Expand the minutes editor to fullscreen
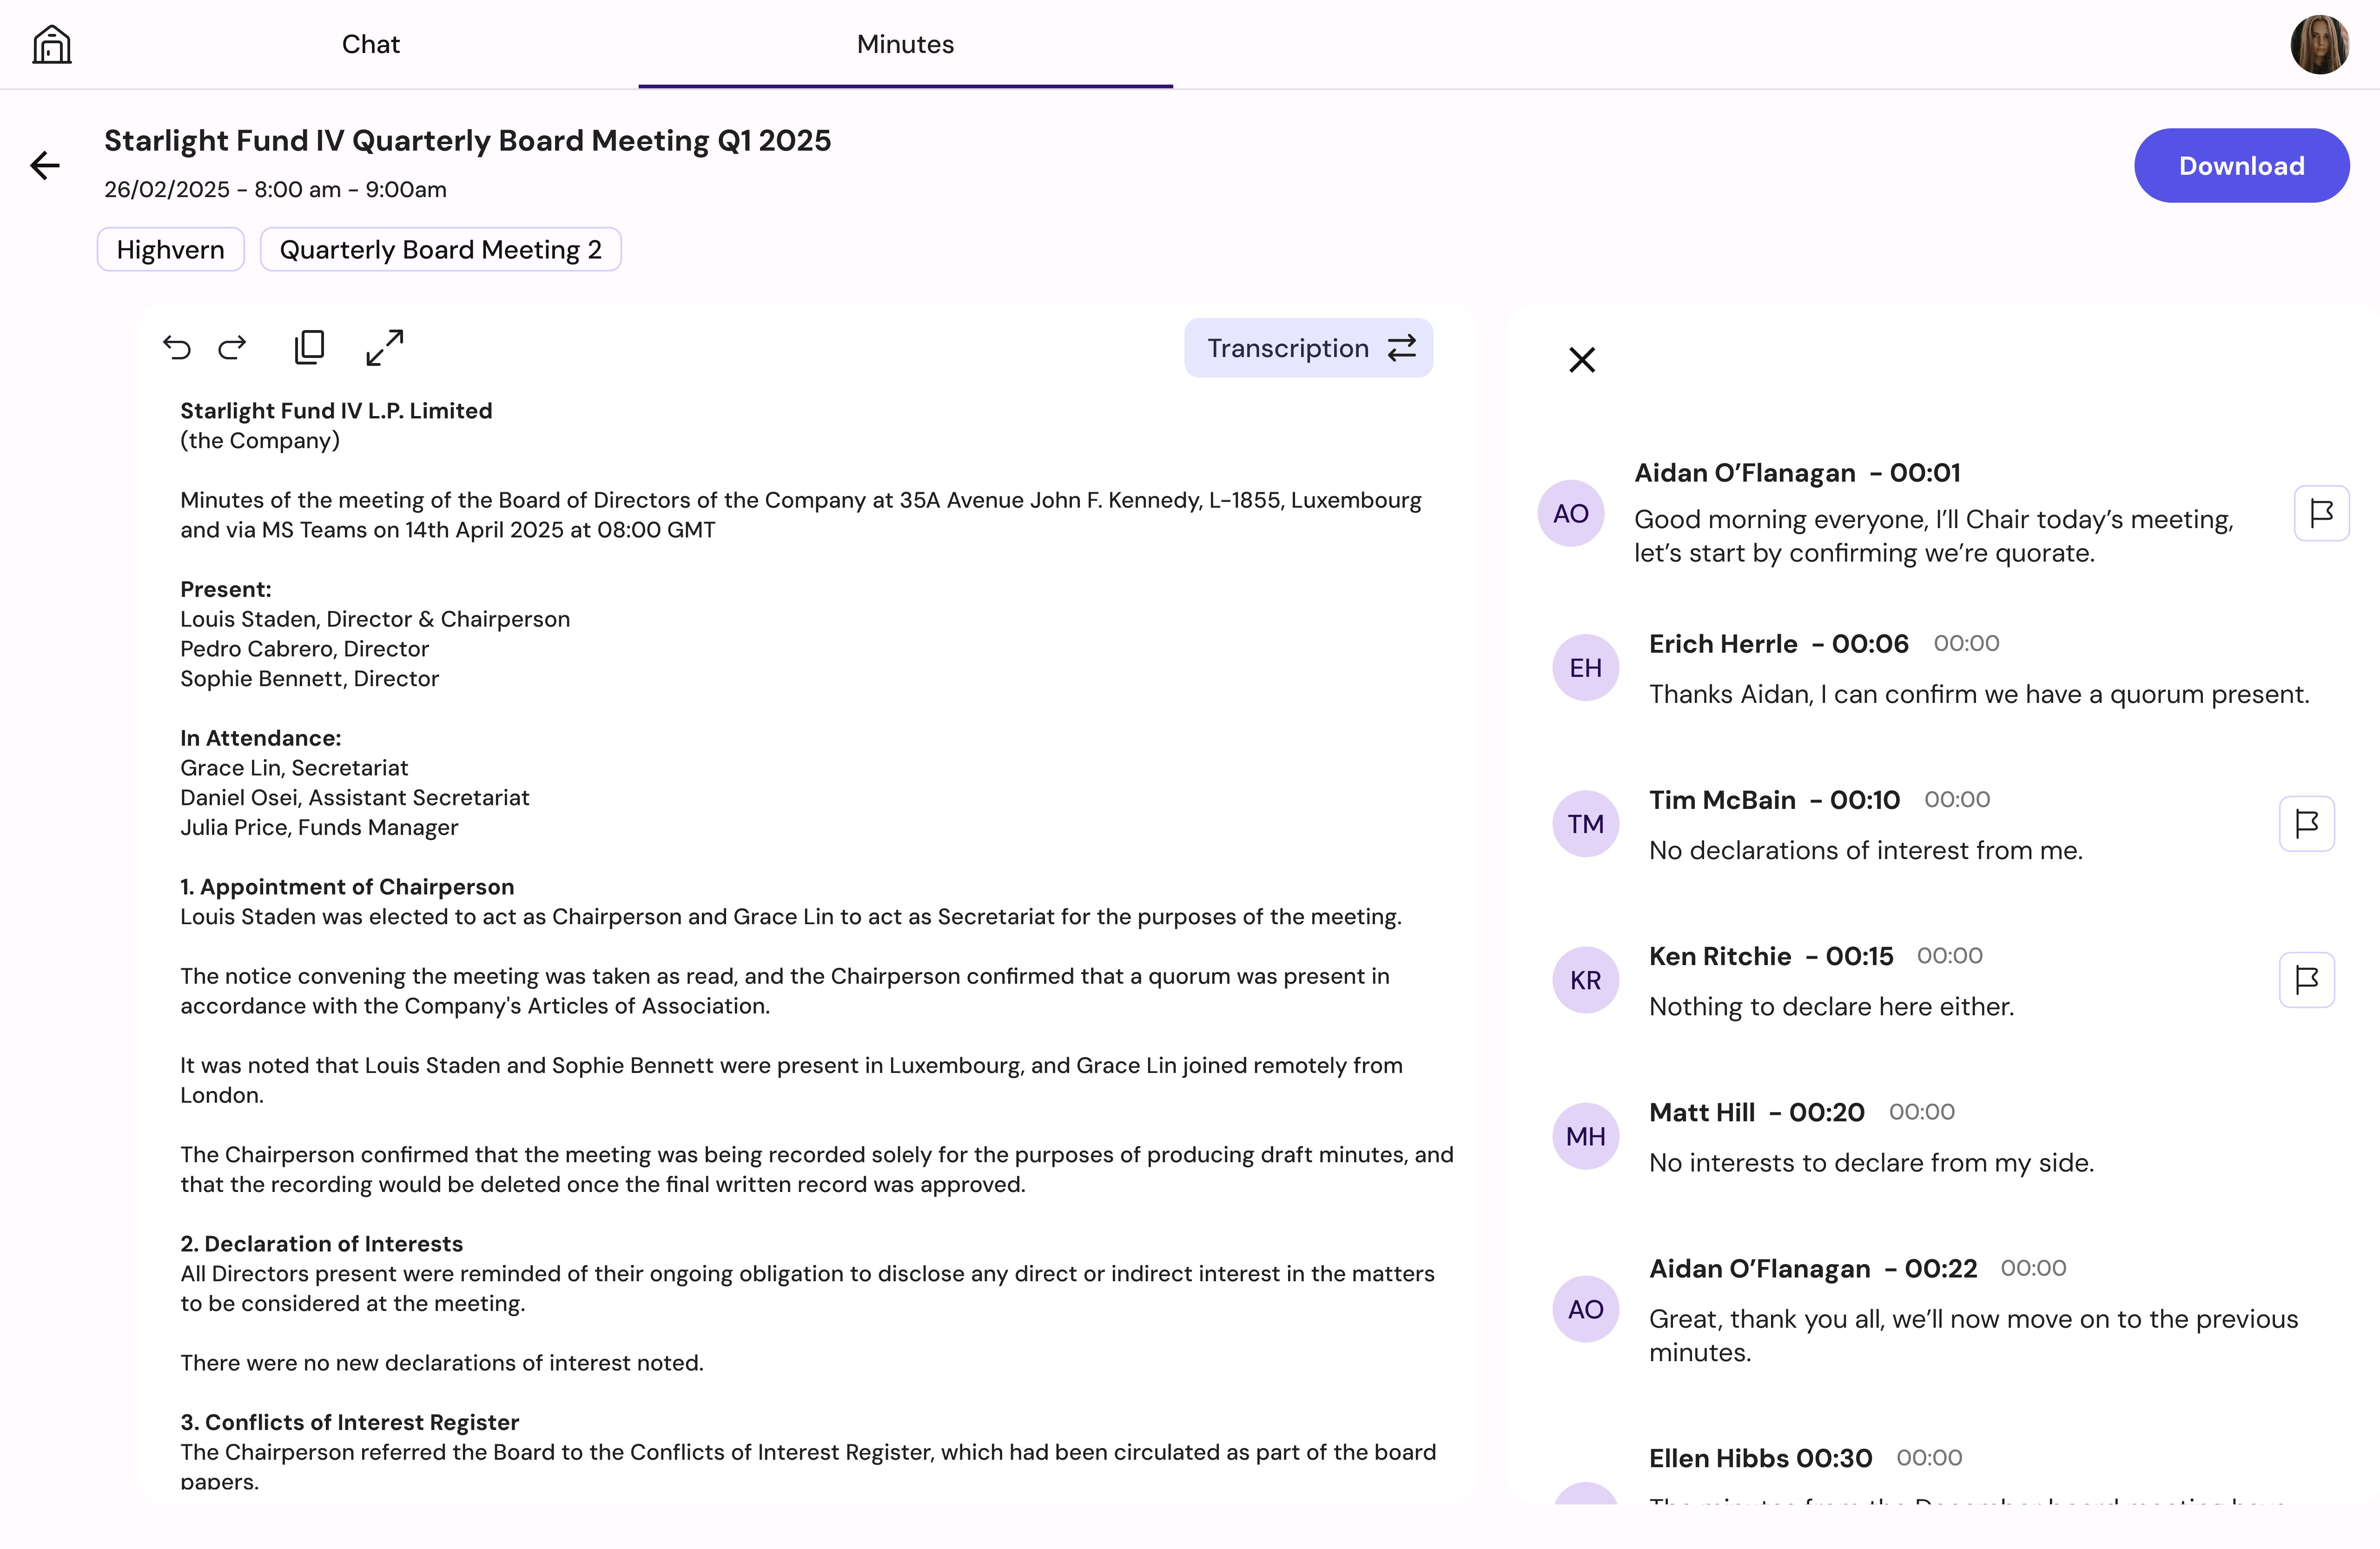2380x1549 pixels. (x=385, y=347)
